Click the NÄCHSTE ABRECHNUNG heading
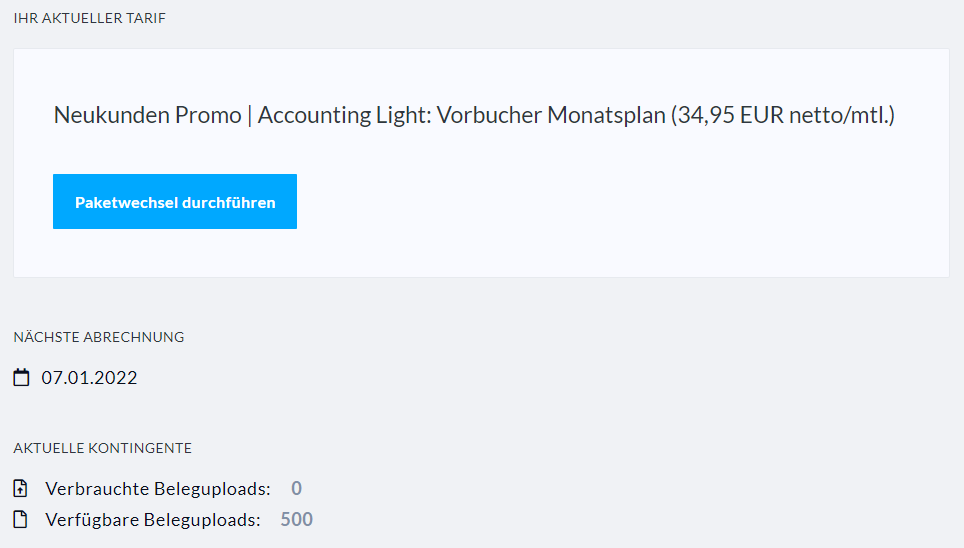The width and height of the screenshot is (964, 548). pos(99,337)
